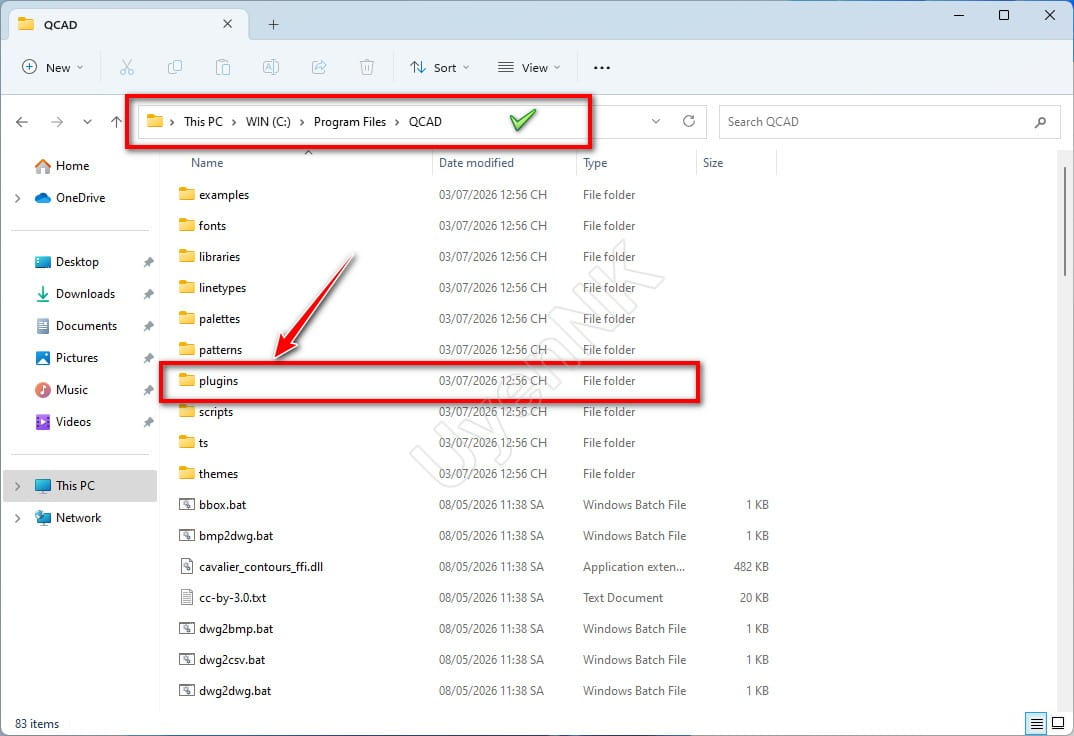Go forward with the right arrow
The width and height of the screenshot is (1074, 736).
[57, 122]
